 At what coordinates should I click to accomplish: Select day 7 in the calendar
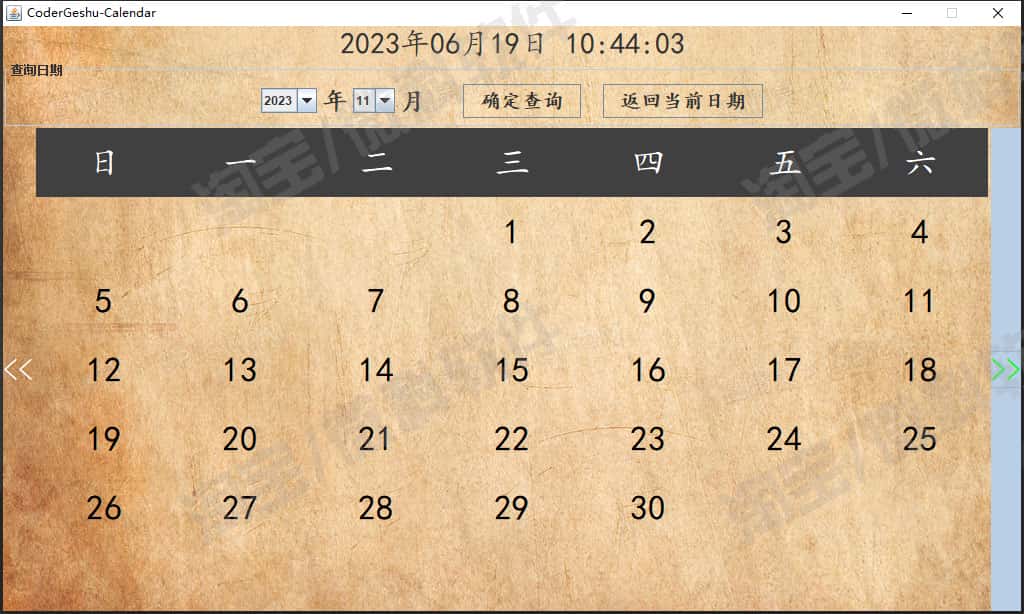coord(376,301)
